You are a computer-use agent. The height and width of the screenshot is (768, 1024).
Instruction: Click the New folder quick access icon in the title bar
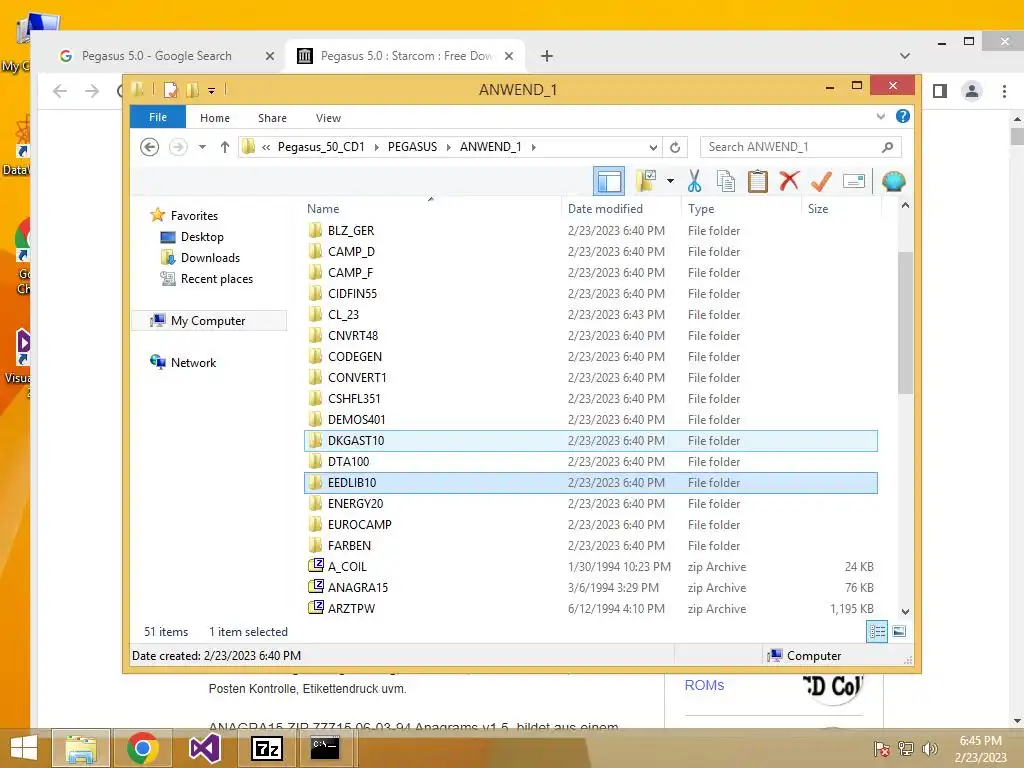point(192,89)
